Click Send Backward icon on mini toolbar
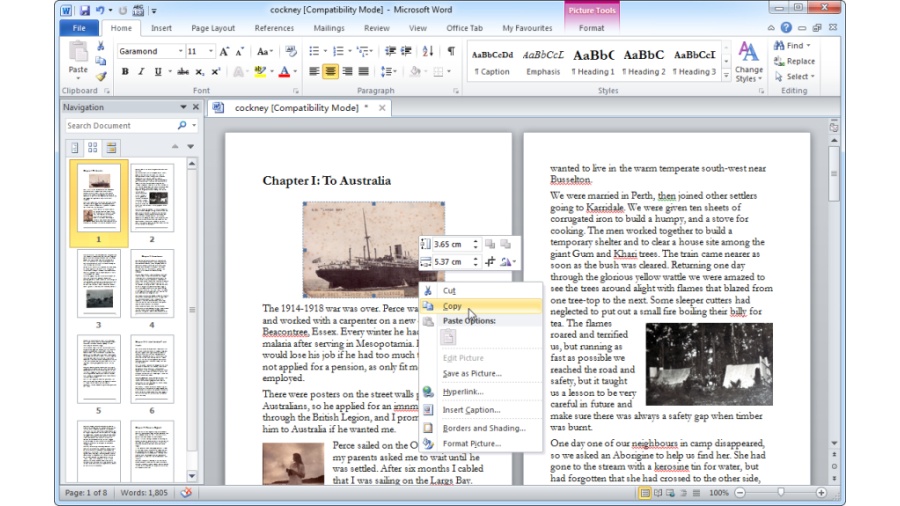 point(506,244)
